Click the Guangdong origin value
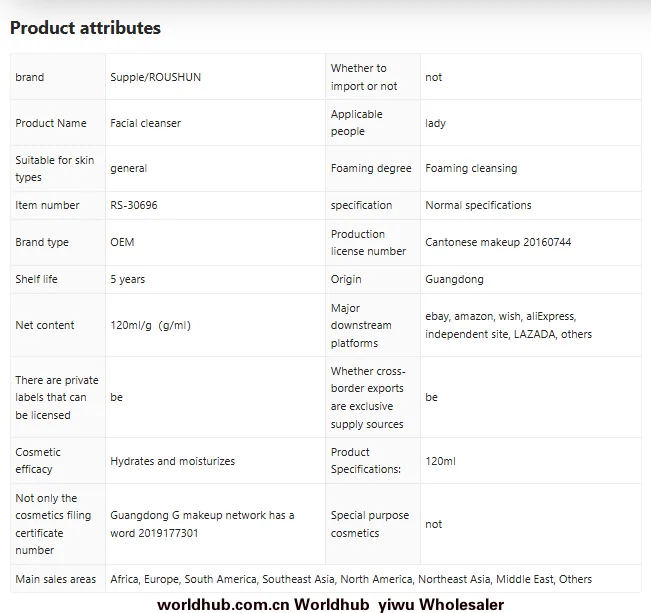Viewport: 651px width, 613px height. coord(454,279)
